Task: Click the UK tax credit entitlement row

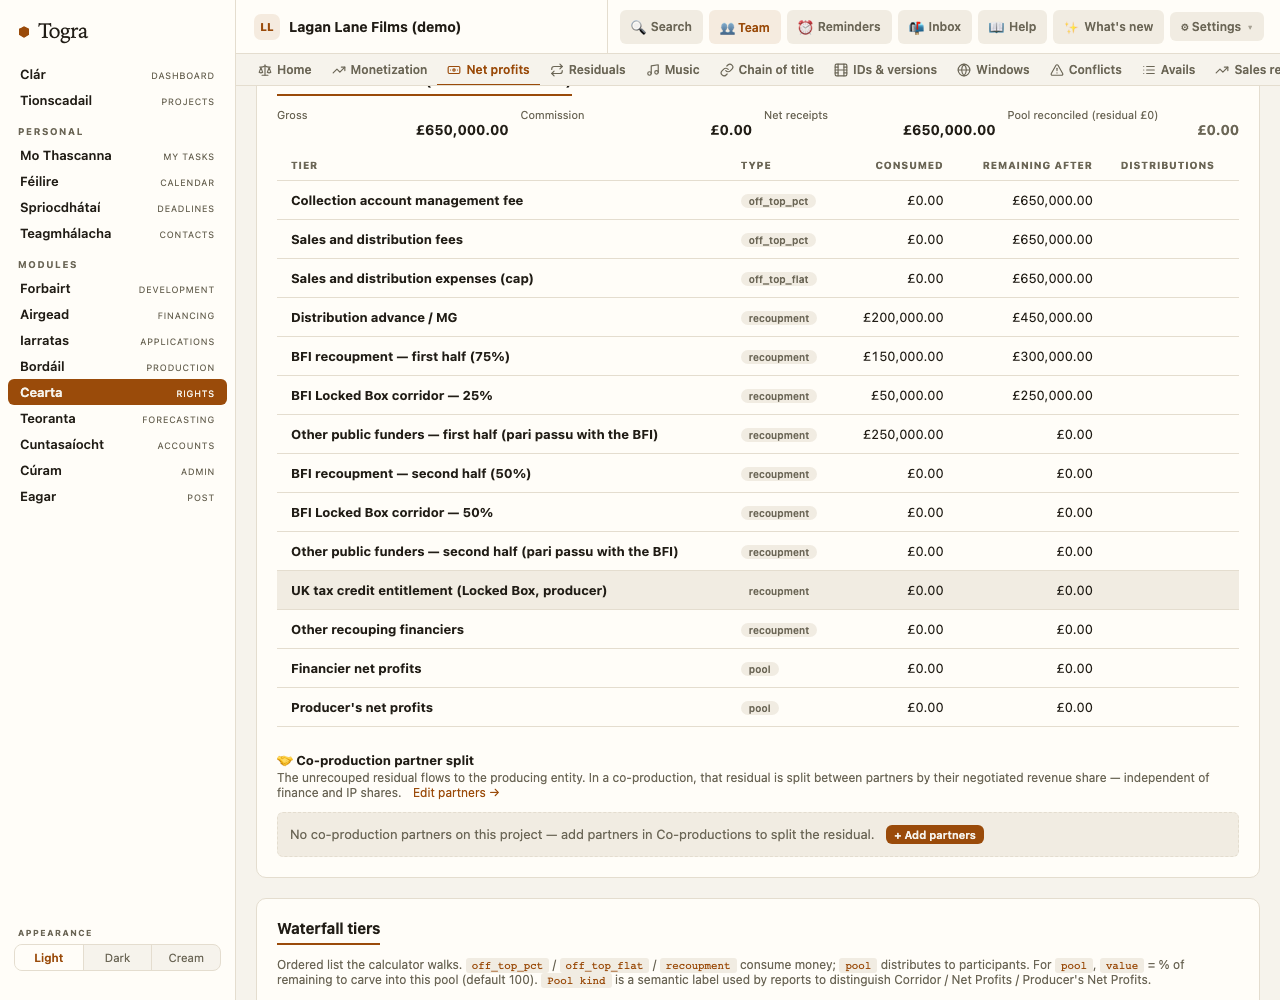Action: pyautogui.click(x=758, y=591)
